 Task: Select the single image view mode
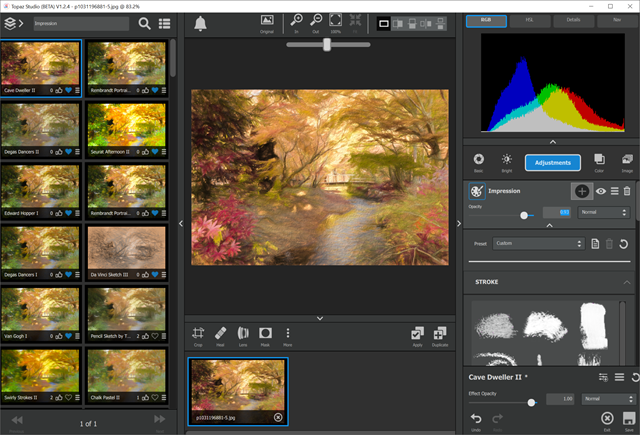pos(384,24)
